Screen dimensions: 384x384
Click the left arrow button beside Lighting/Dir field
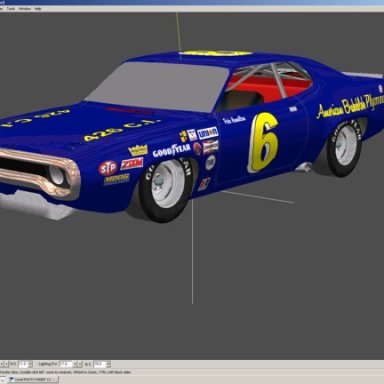75,364
